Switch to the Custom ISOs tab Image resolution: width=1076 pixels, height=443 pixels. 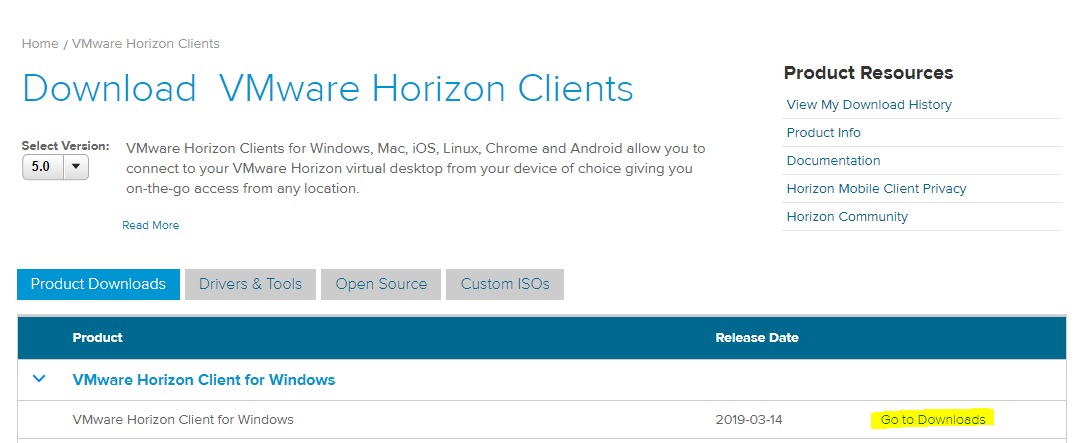pyautogui.click(x=505, y=284)
